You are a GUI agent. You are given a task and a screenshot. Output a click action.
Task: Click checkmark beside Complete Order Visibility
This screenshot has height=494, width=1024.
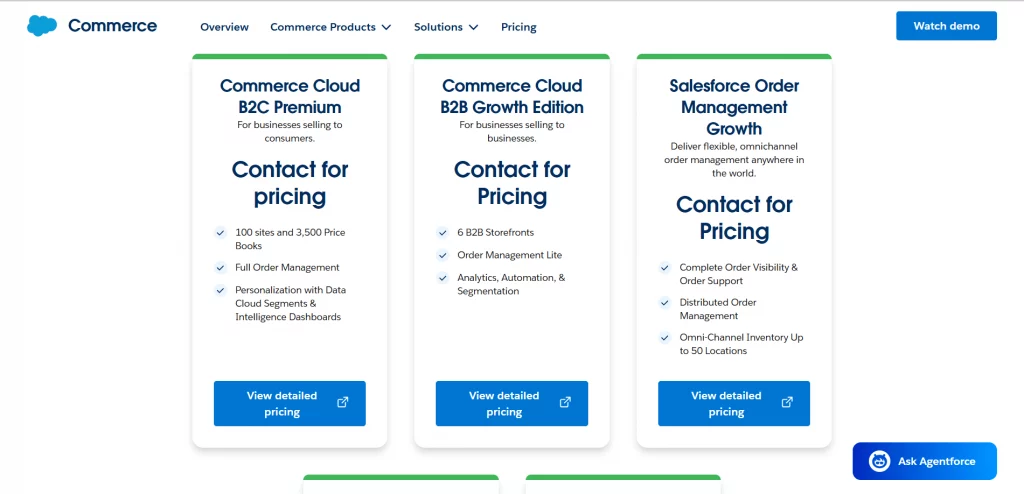click(664, 267)
